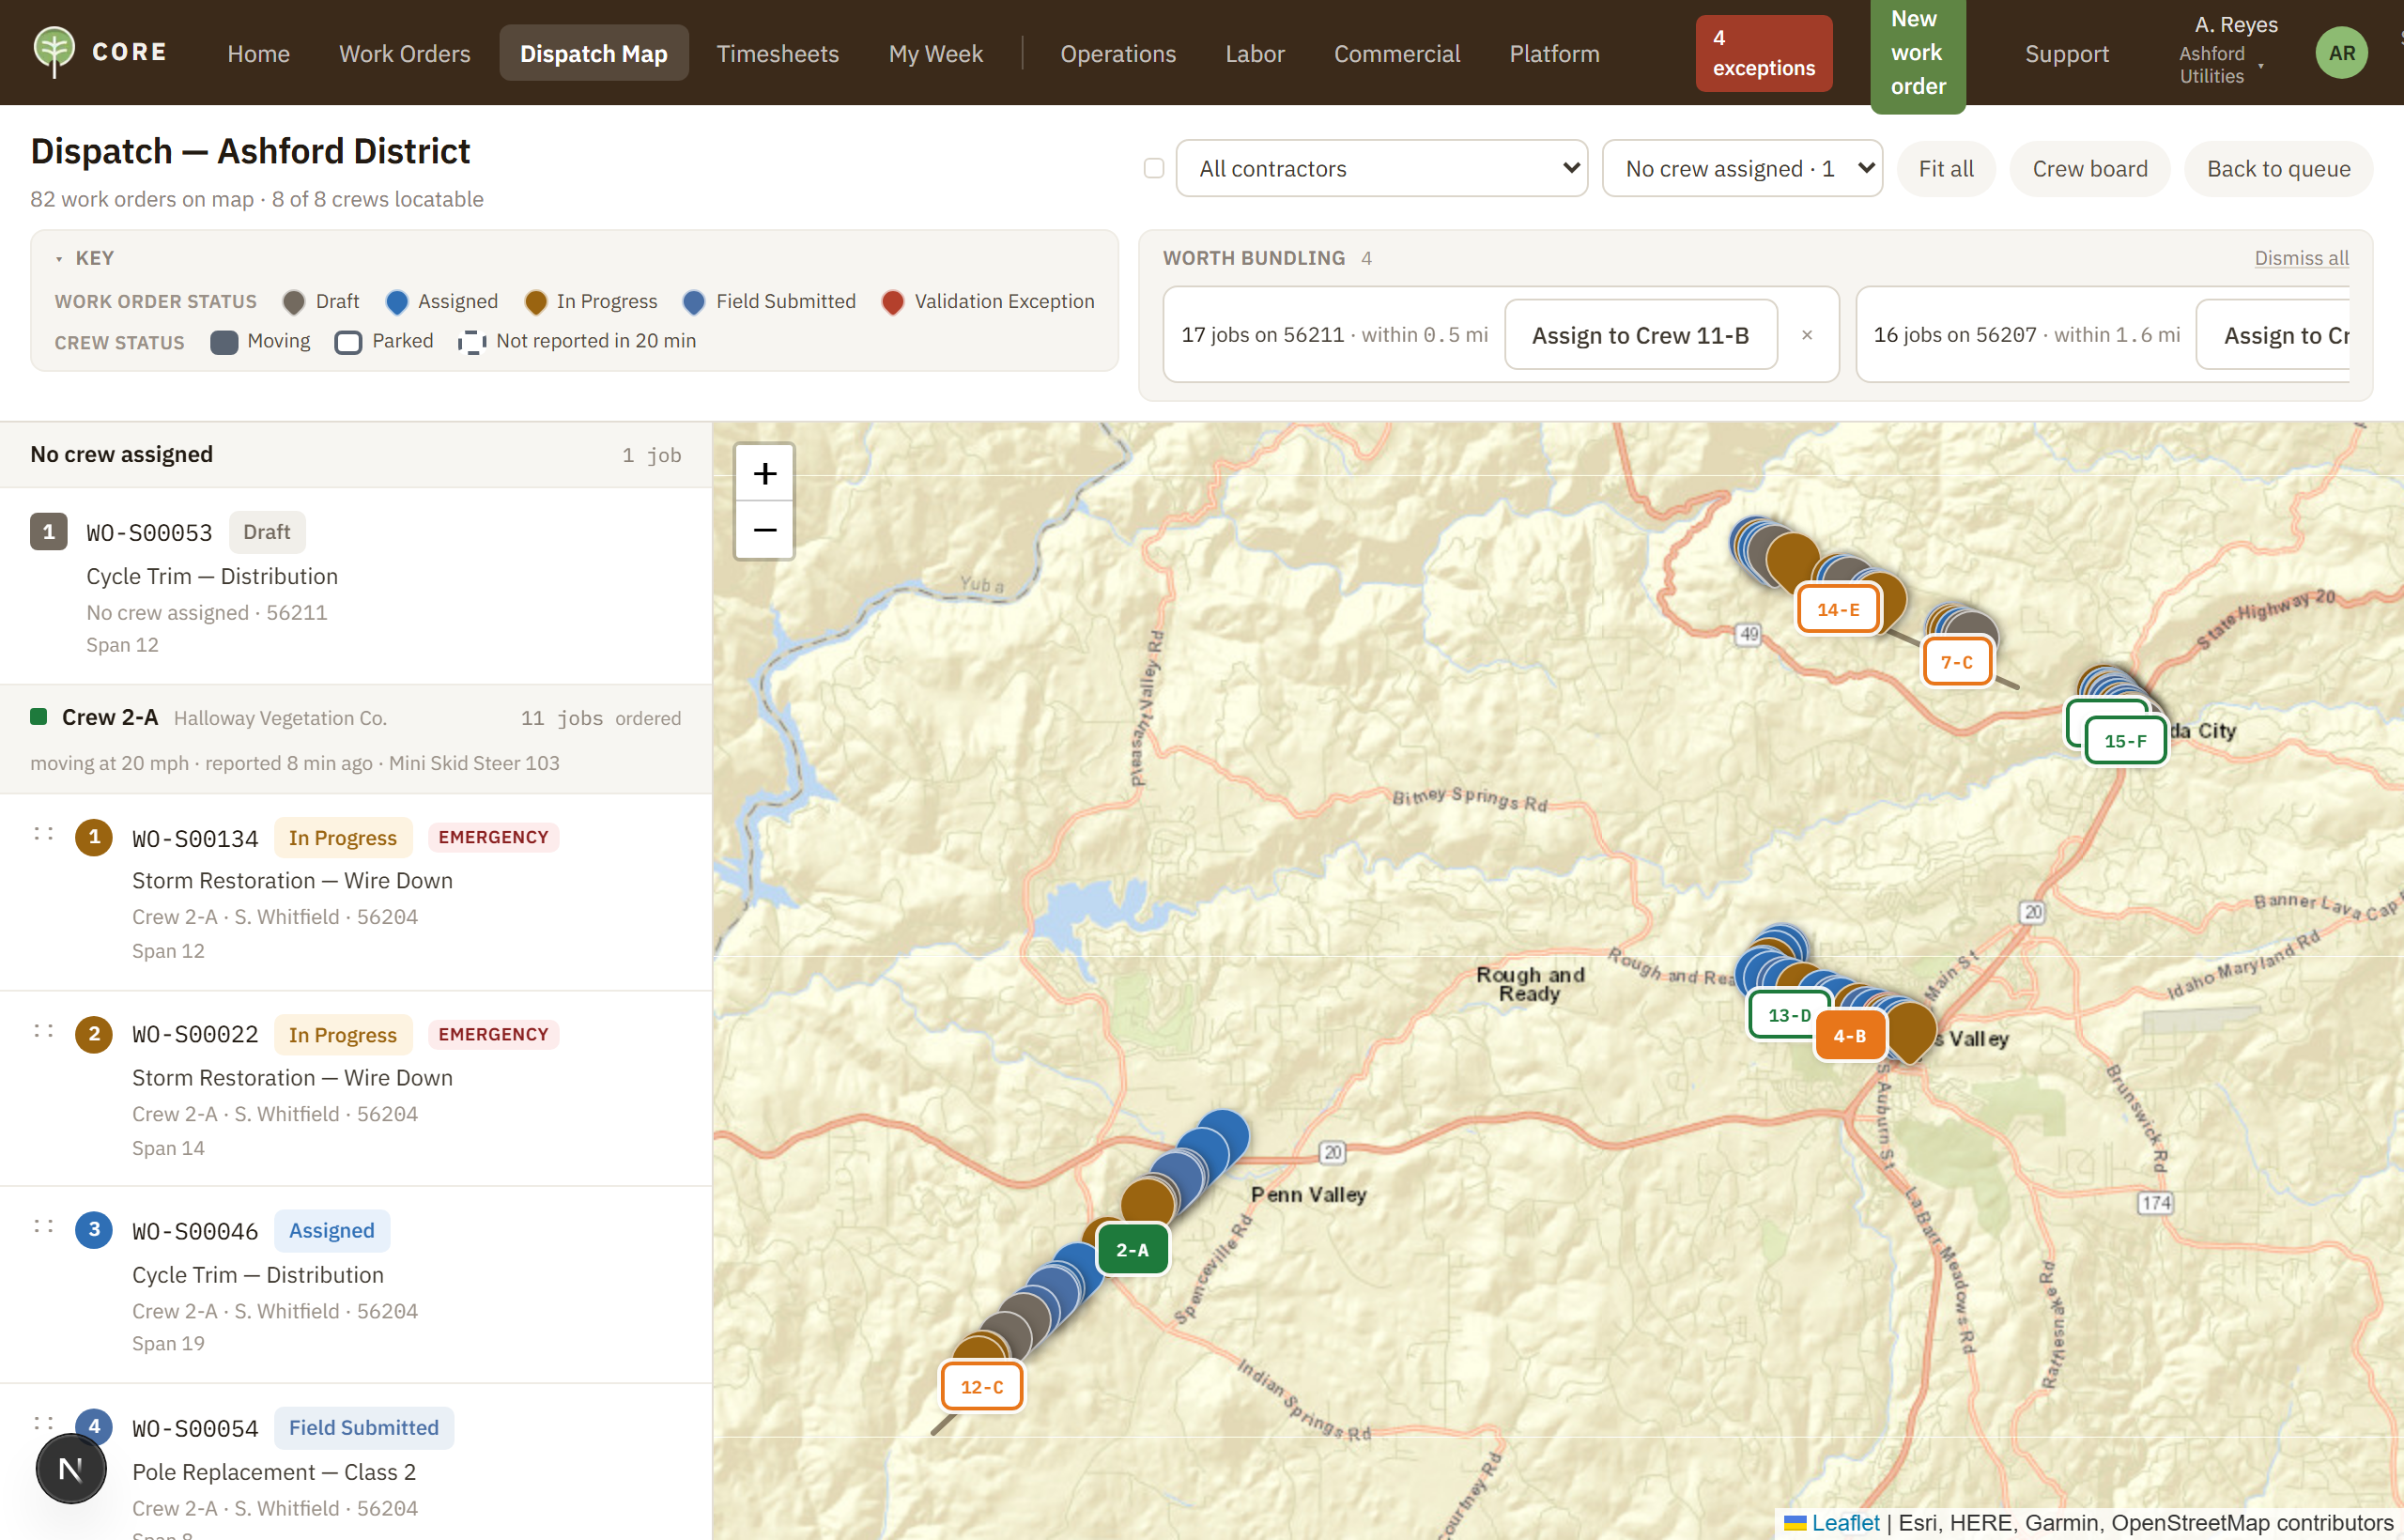Click the Field Submitted badge on WO-S00054

tap(364, 1428)
